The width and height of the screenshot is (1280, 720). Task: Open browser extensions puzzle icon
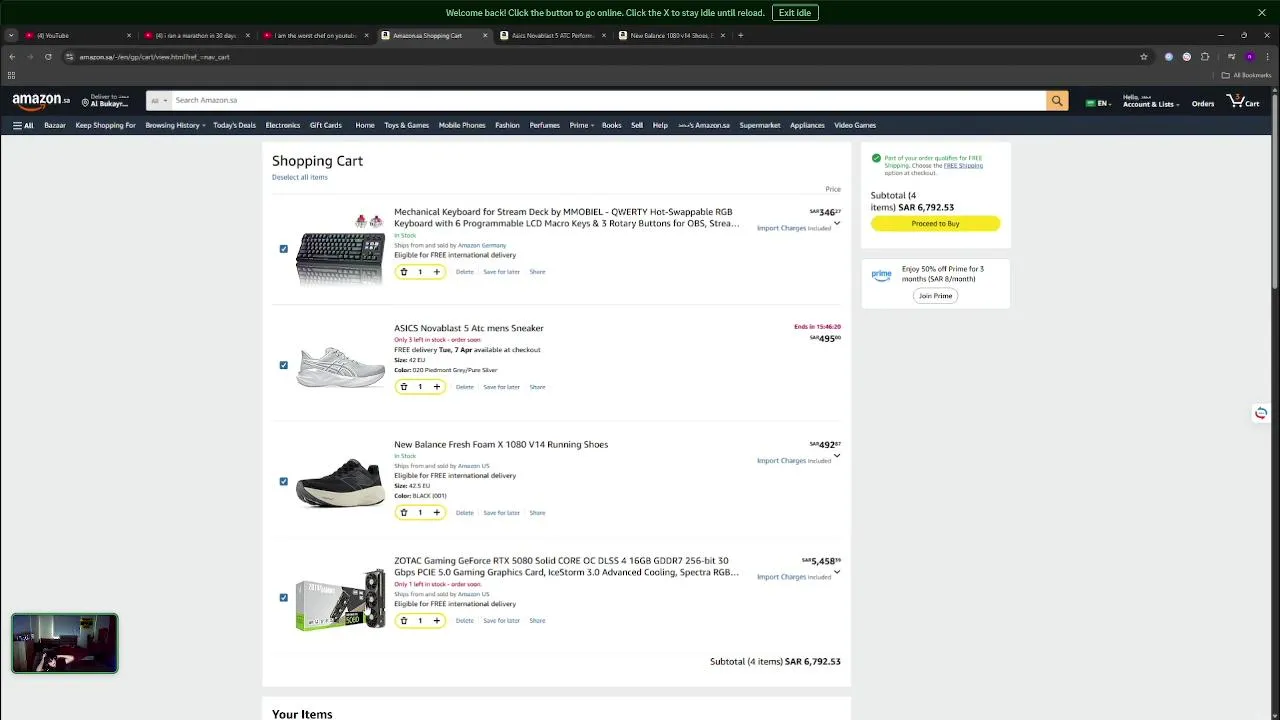click(x=1205, y=57)
